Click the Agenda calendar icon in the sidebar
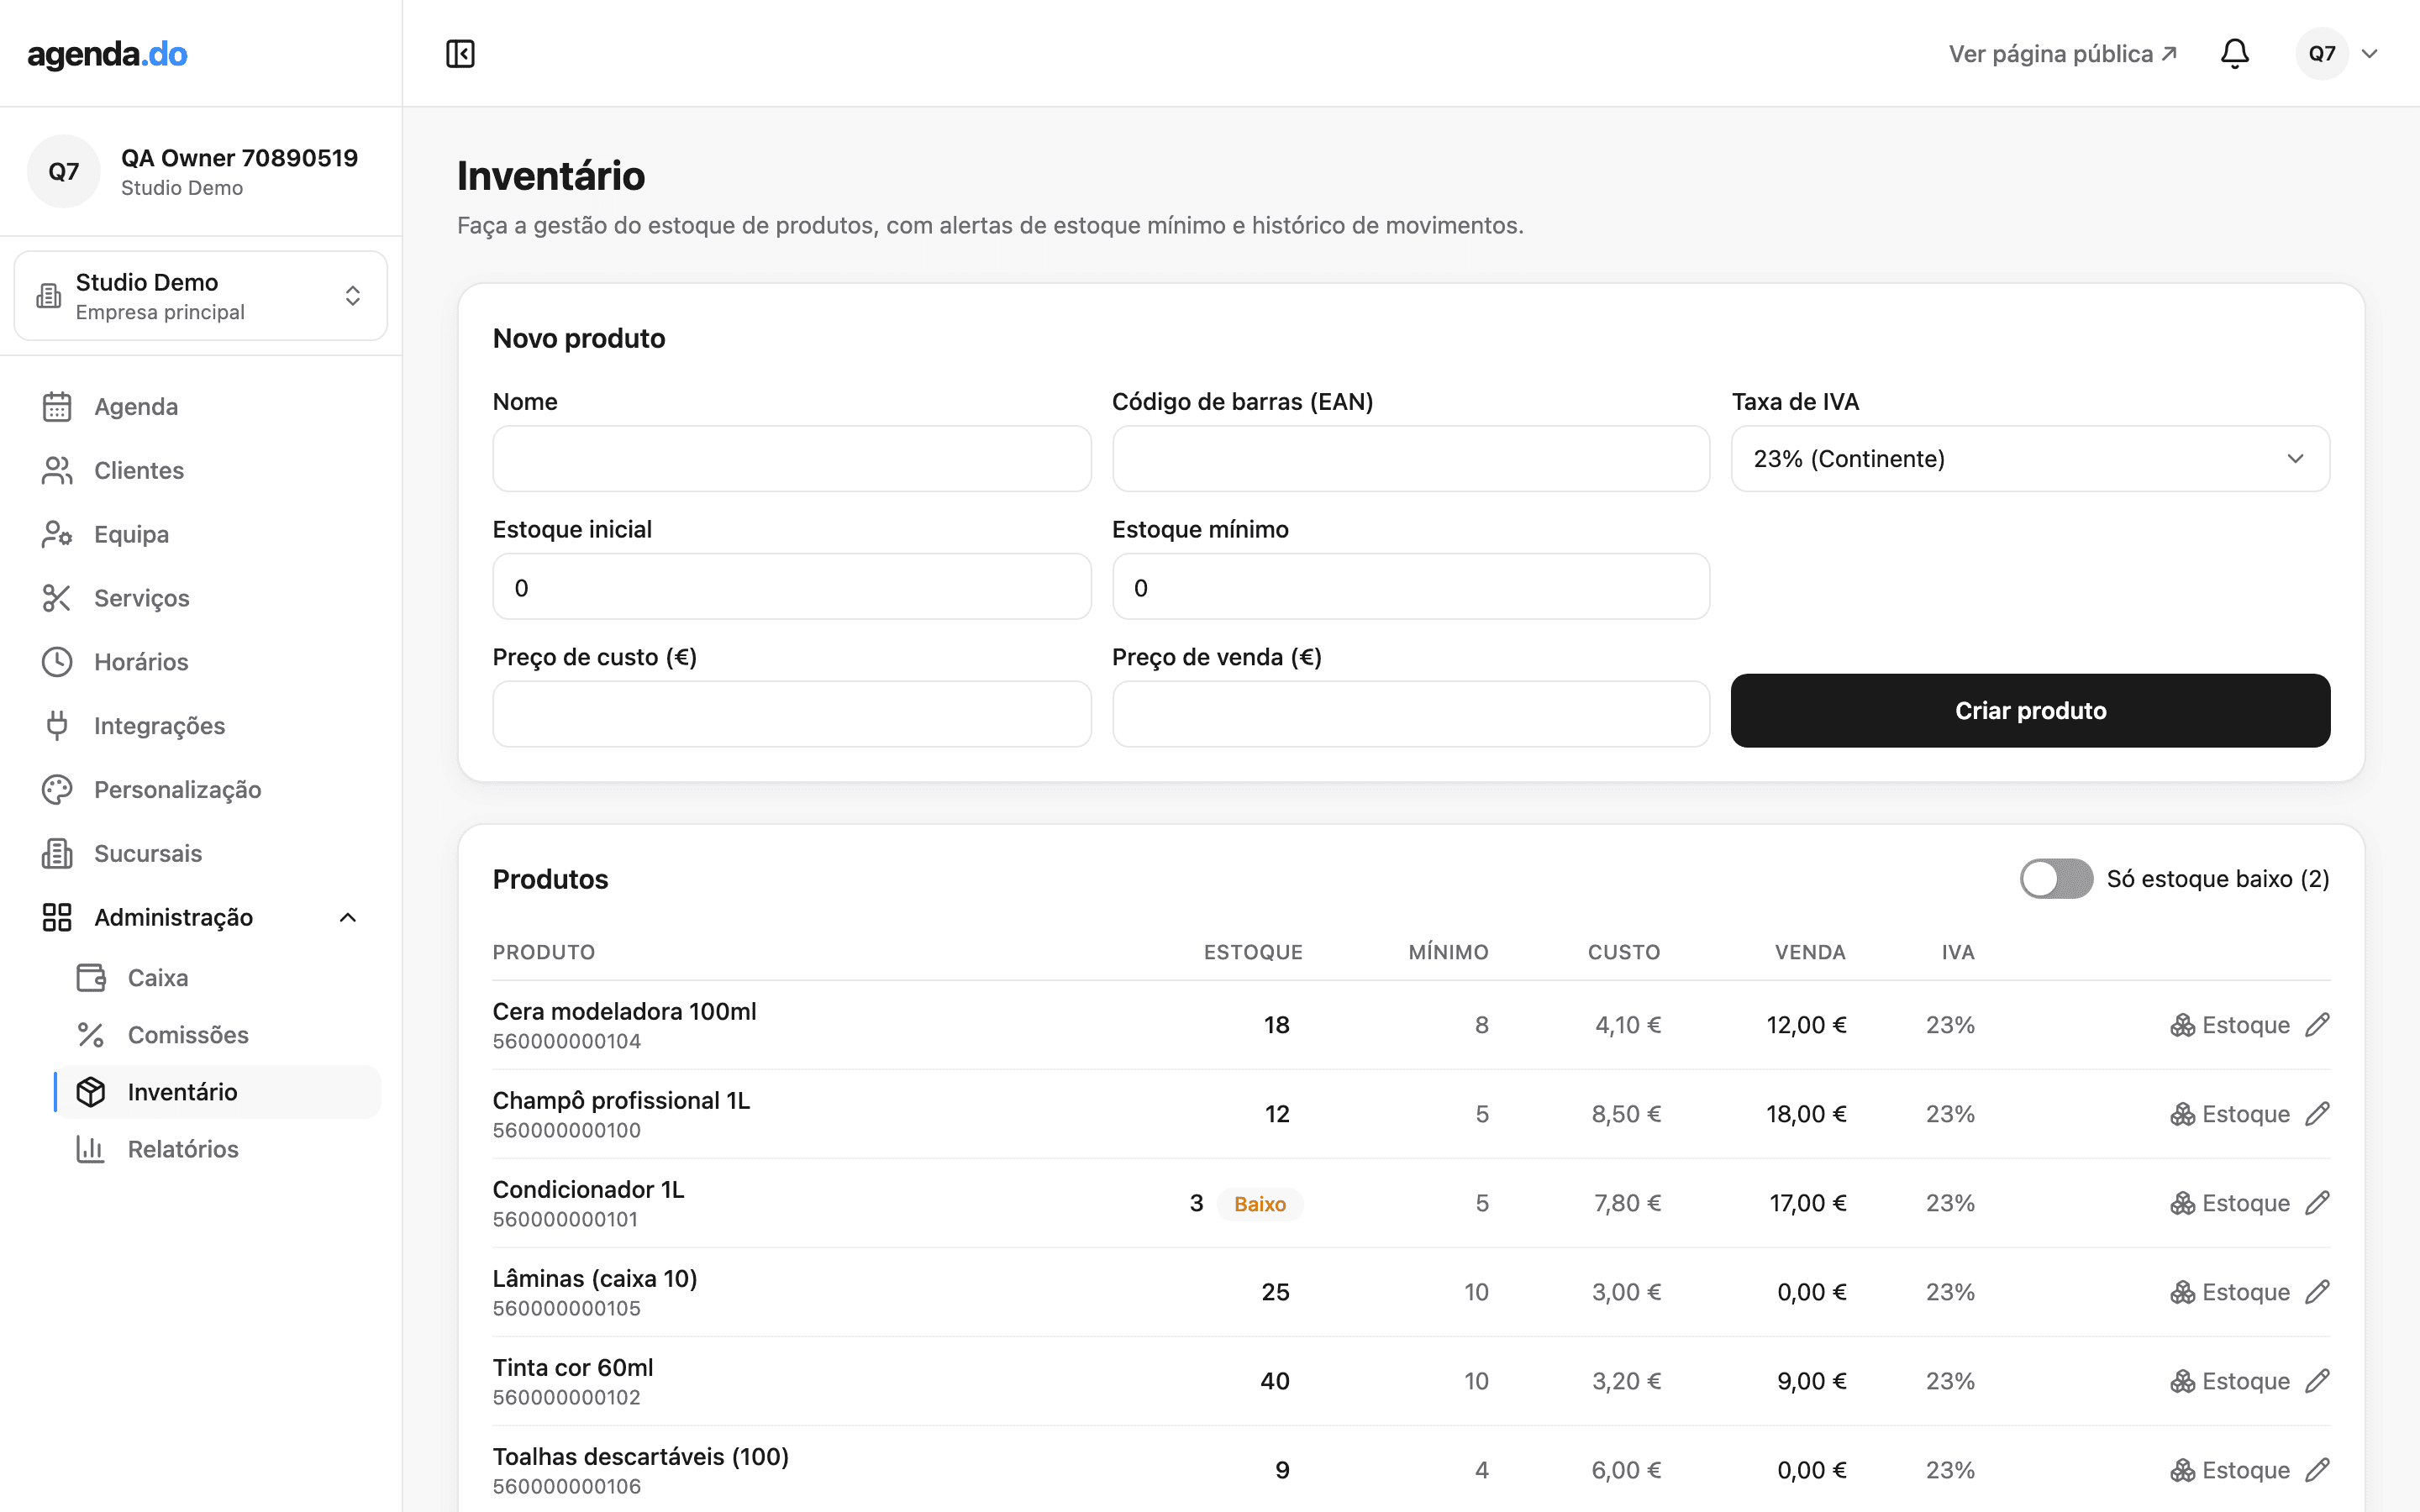 [x=57, y=407]
